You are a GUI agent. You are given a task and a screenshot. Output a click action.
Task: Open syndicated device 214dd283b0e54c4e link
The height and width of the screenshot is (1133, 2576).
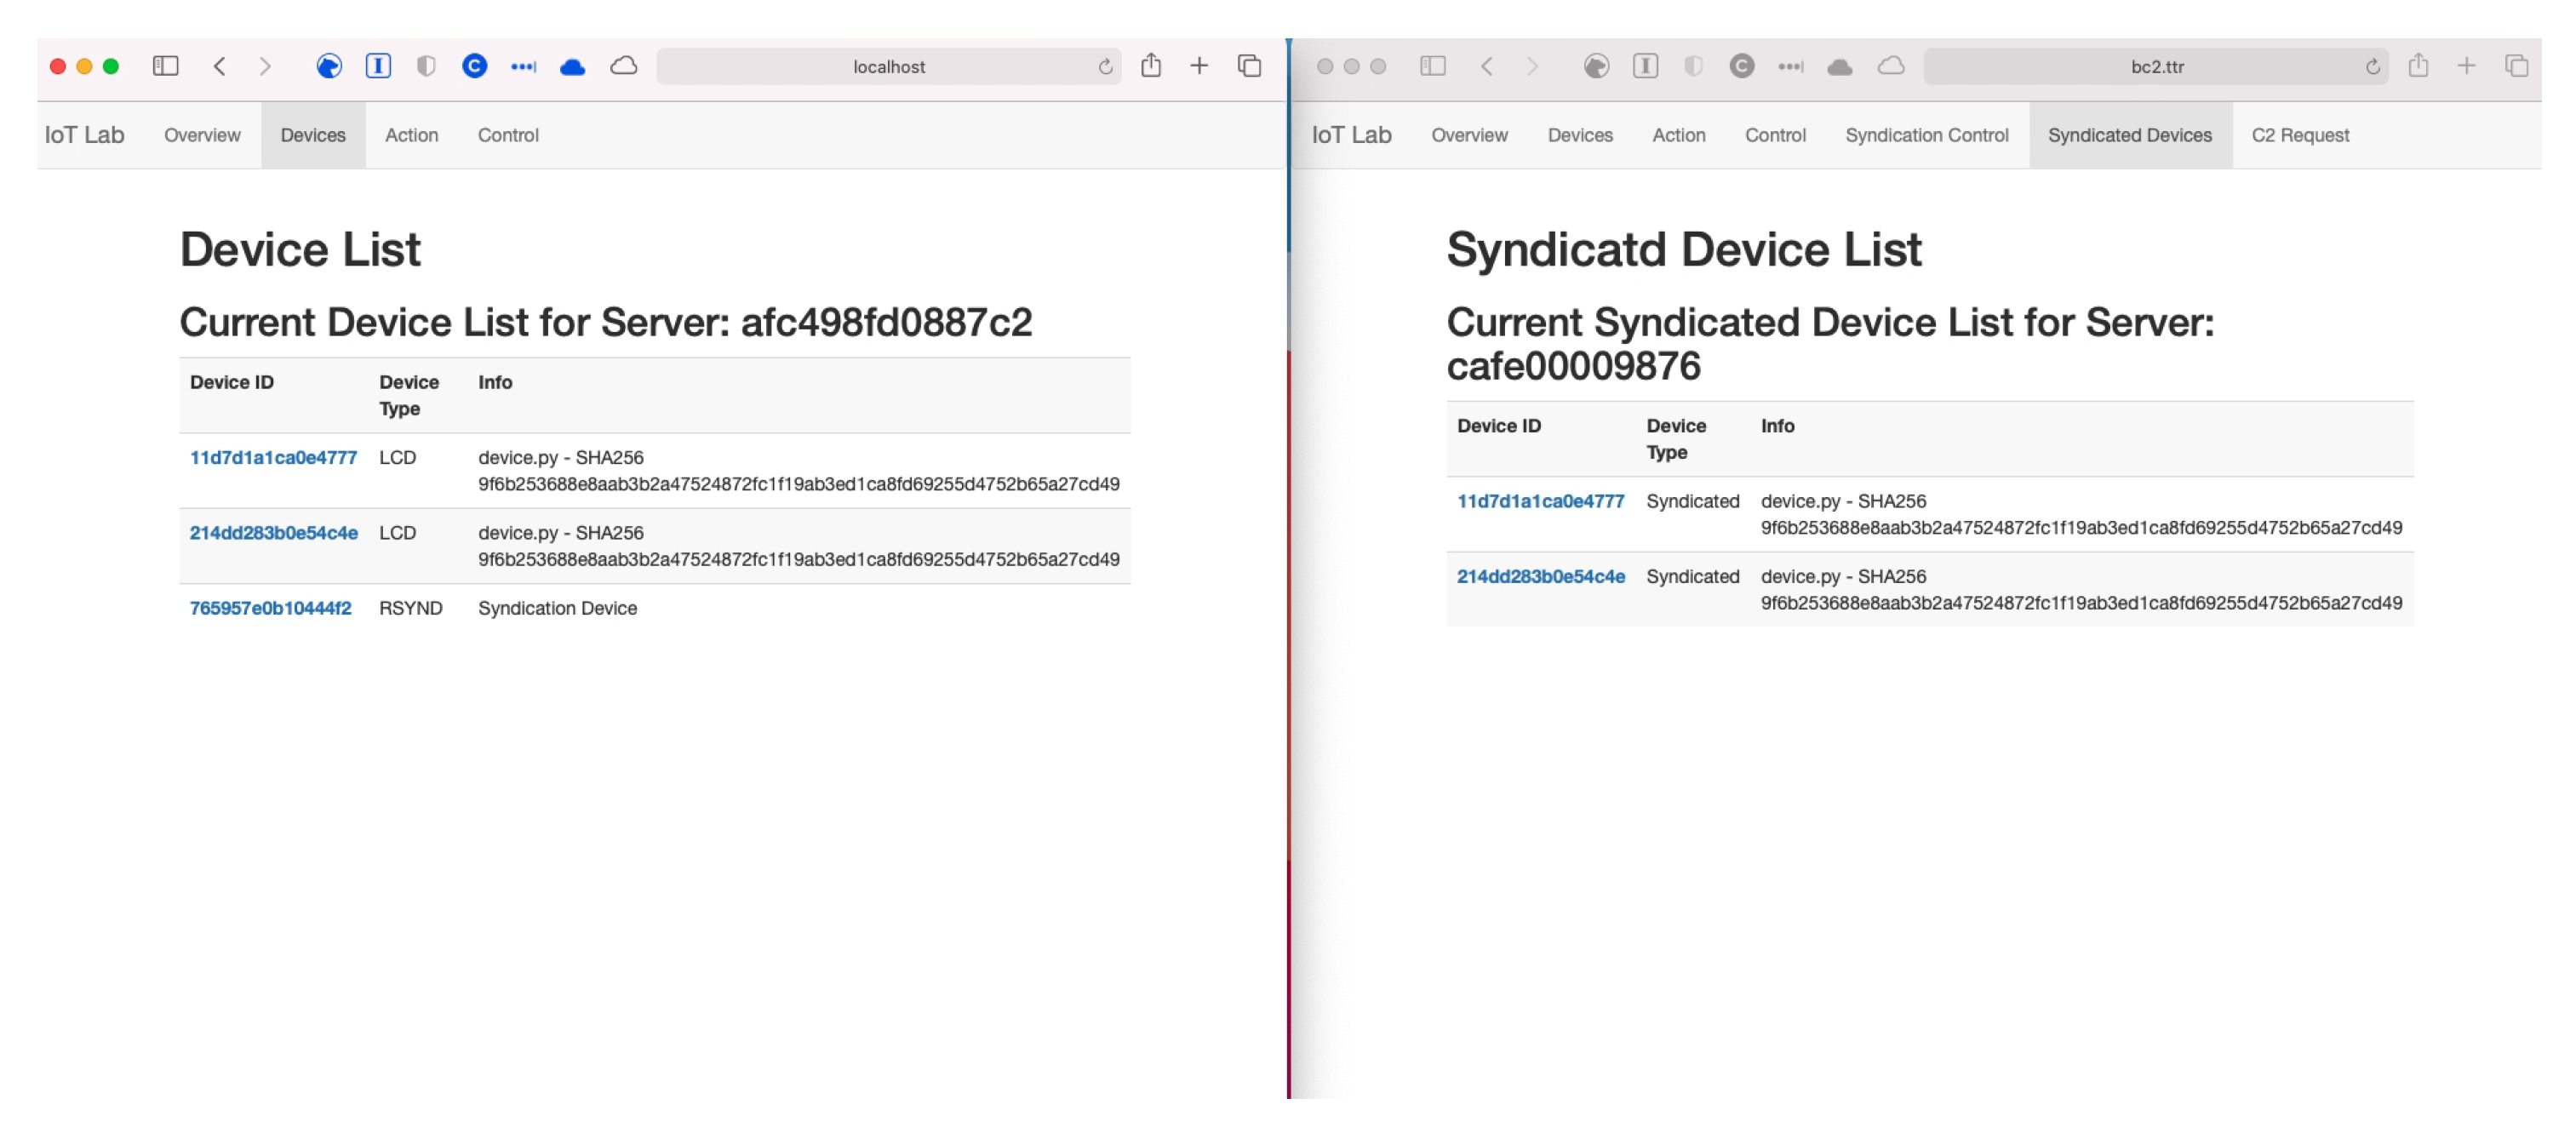[x=1540, y=576]
